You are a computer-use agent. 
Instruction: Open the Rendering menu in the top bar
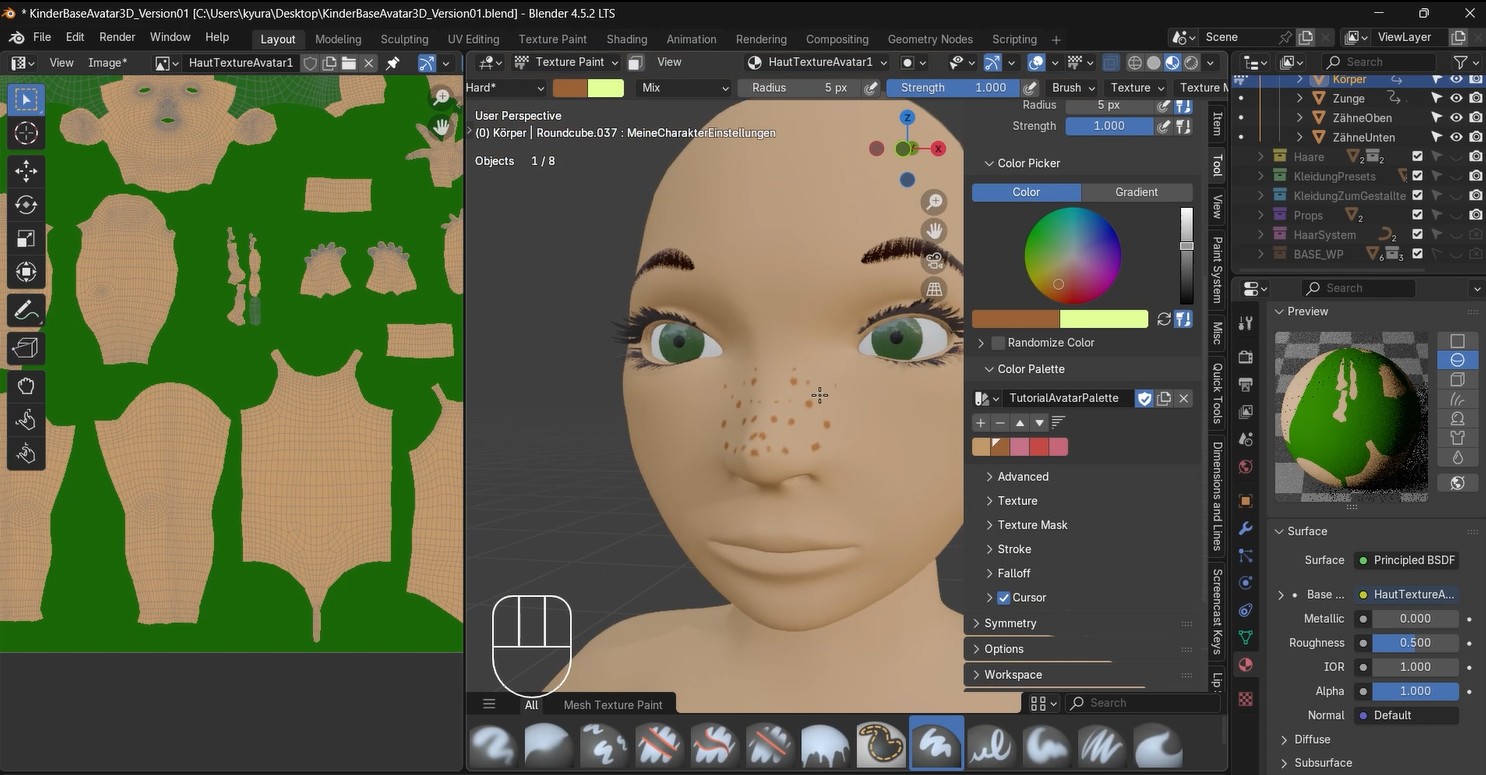point(760,39)
